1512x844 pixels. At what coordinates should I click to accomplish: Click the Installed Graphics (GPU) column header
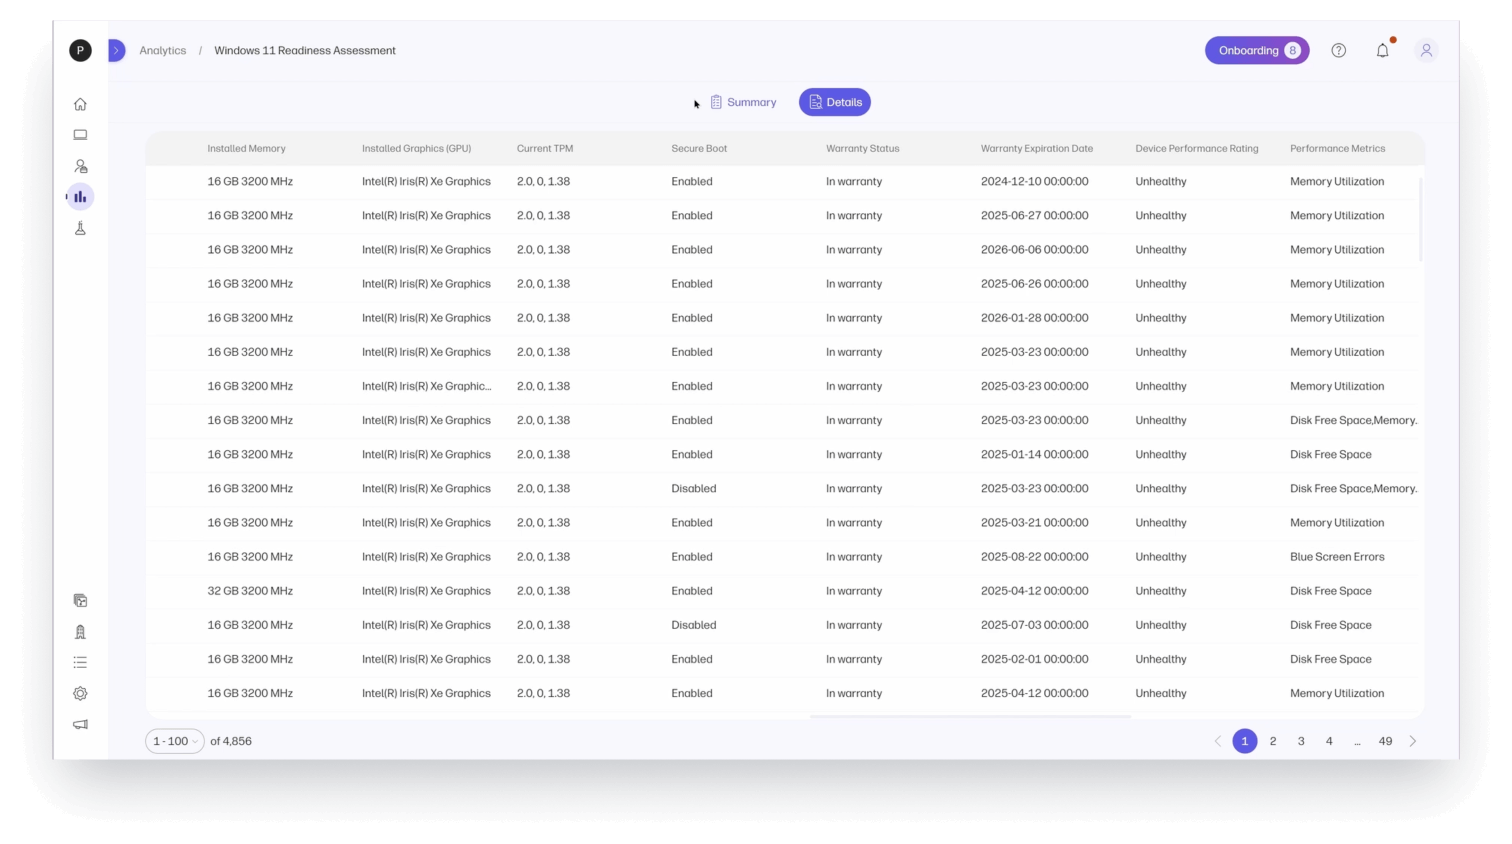(x=416, y=148)
